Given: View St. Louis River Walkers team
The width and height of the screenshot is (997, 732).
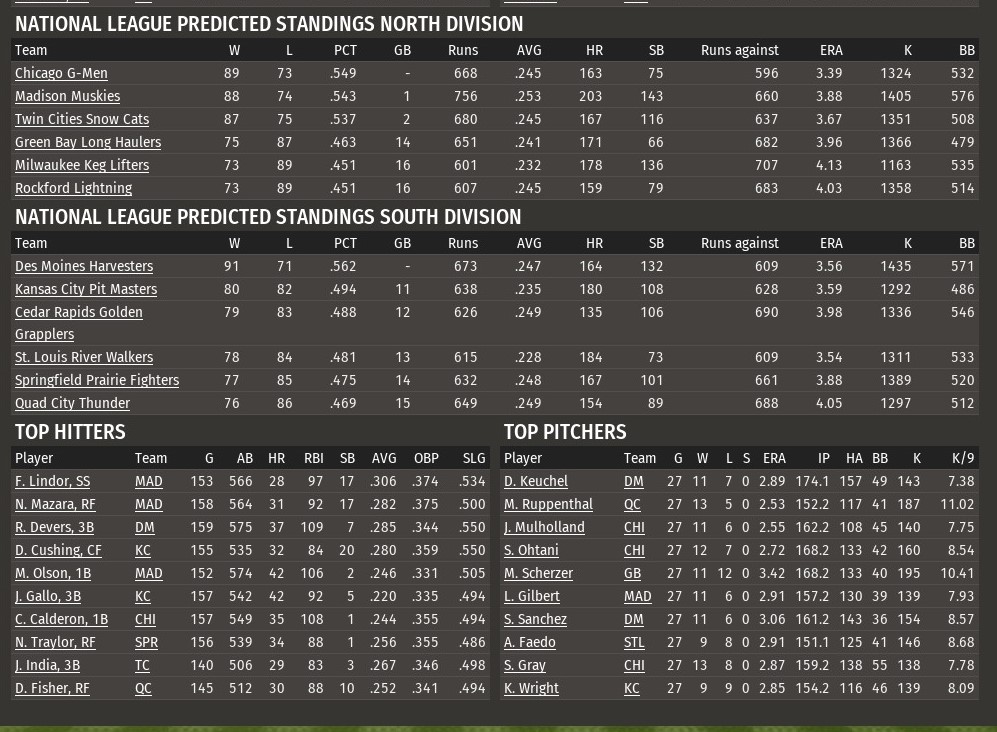Looking at the screenshot, I should (84, 357).
